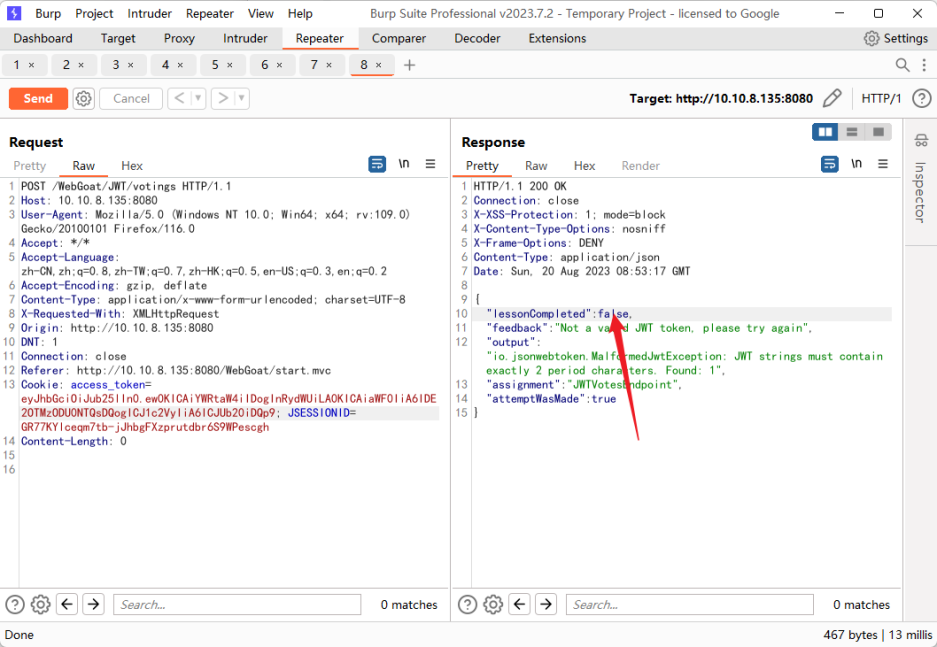Switch to the Intruder tool tab
The image size is (937, 647).
tap(245, 38)
